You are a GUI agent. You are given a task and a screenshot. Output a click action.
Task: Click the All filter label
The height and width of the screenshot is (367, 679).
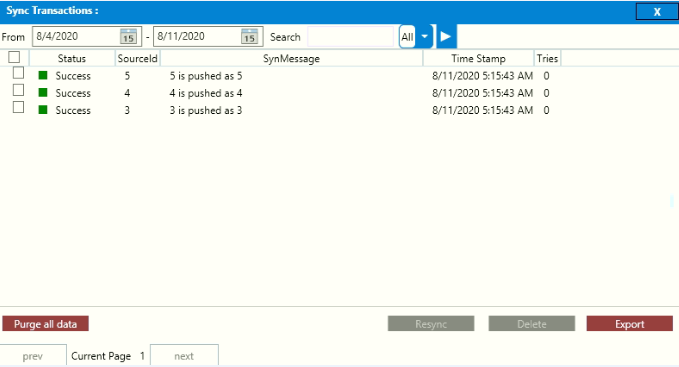[407, 37]
